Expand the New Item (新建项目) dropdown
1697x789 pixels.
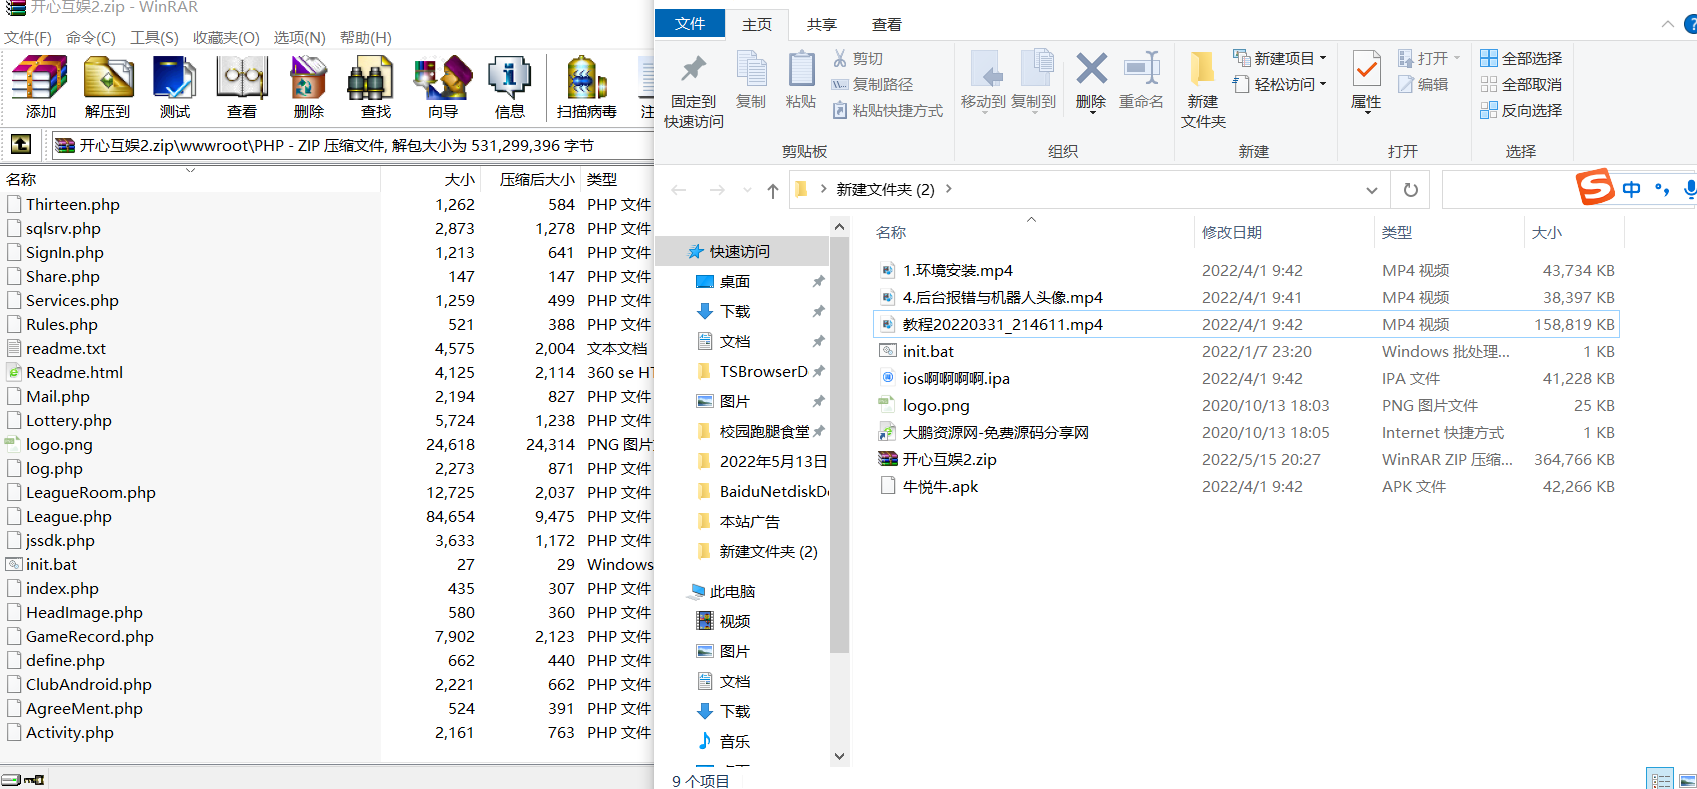(1280, 58)
